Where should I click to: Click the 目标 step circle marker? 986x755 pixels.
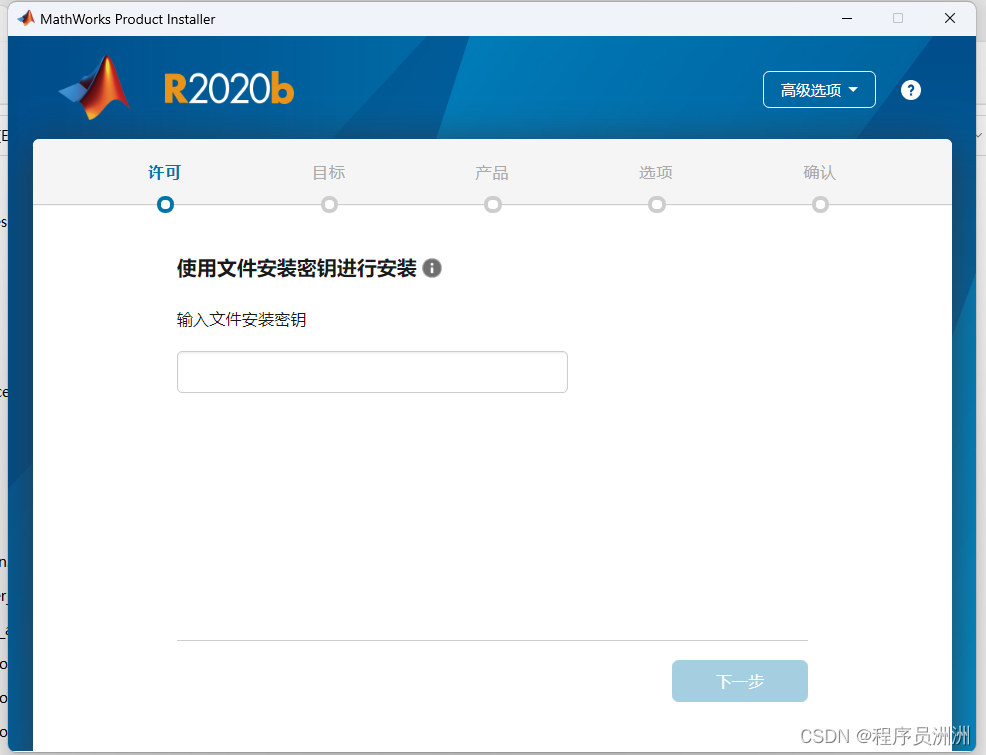(x=330, y=204)
